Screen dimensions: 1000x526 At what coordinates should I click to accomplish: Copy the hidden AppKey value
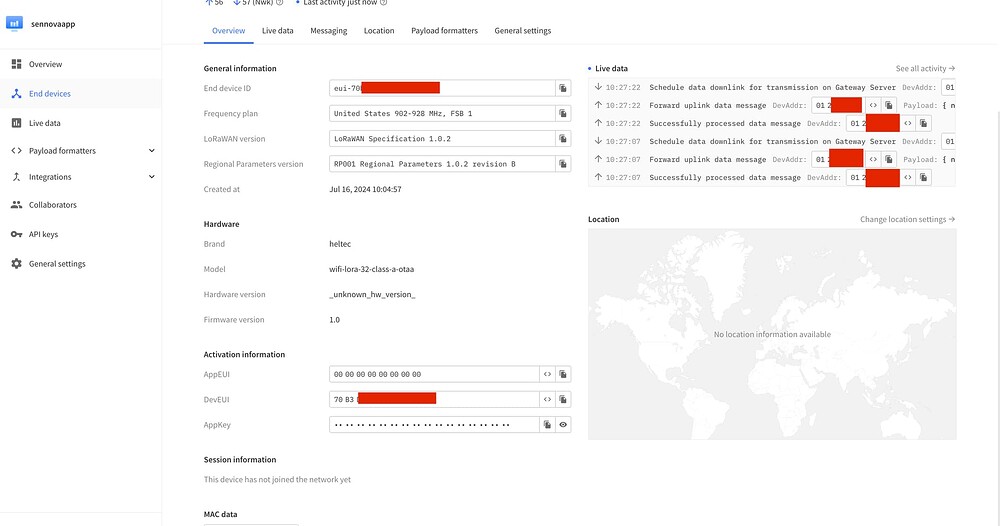[547, 425]
